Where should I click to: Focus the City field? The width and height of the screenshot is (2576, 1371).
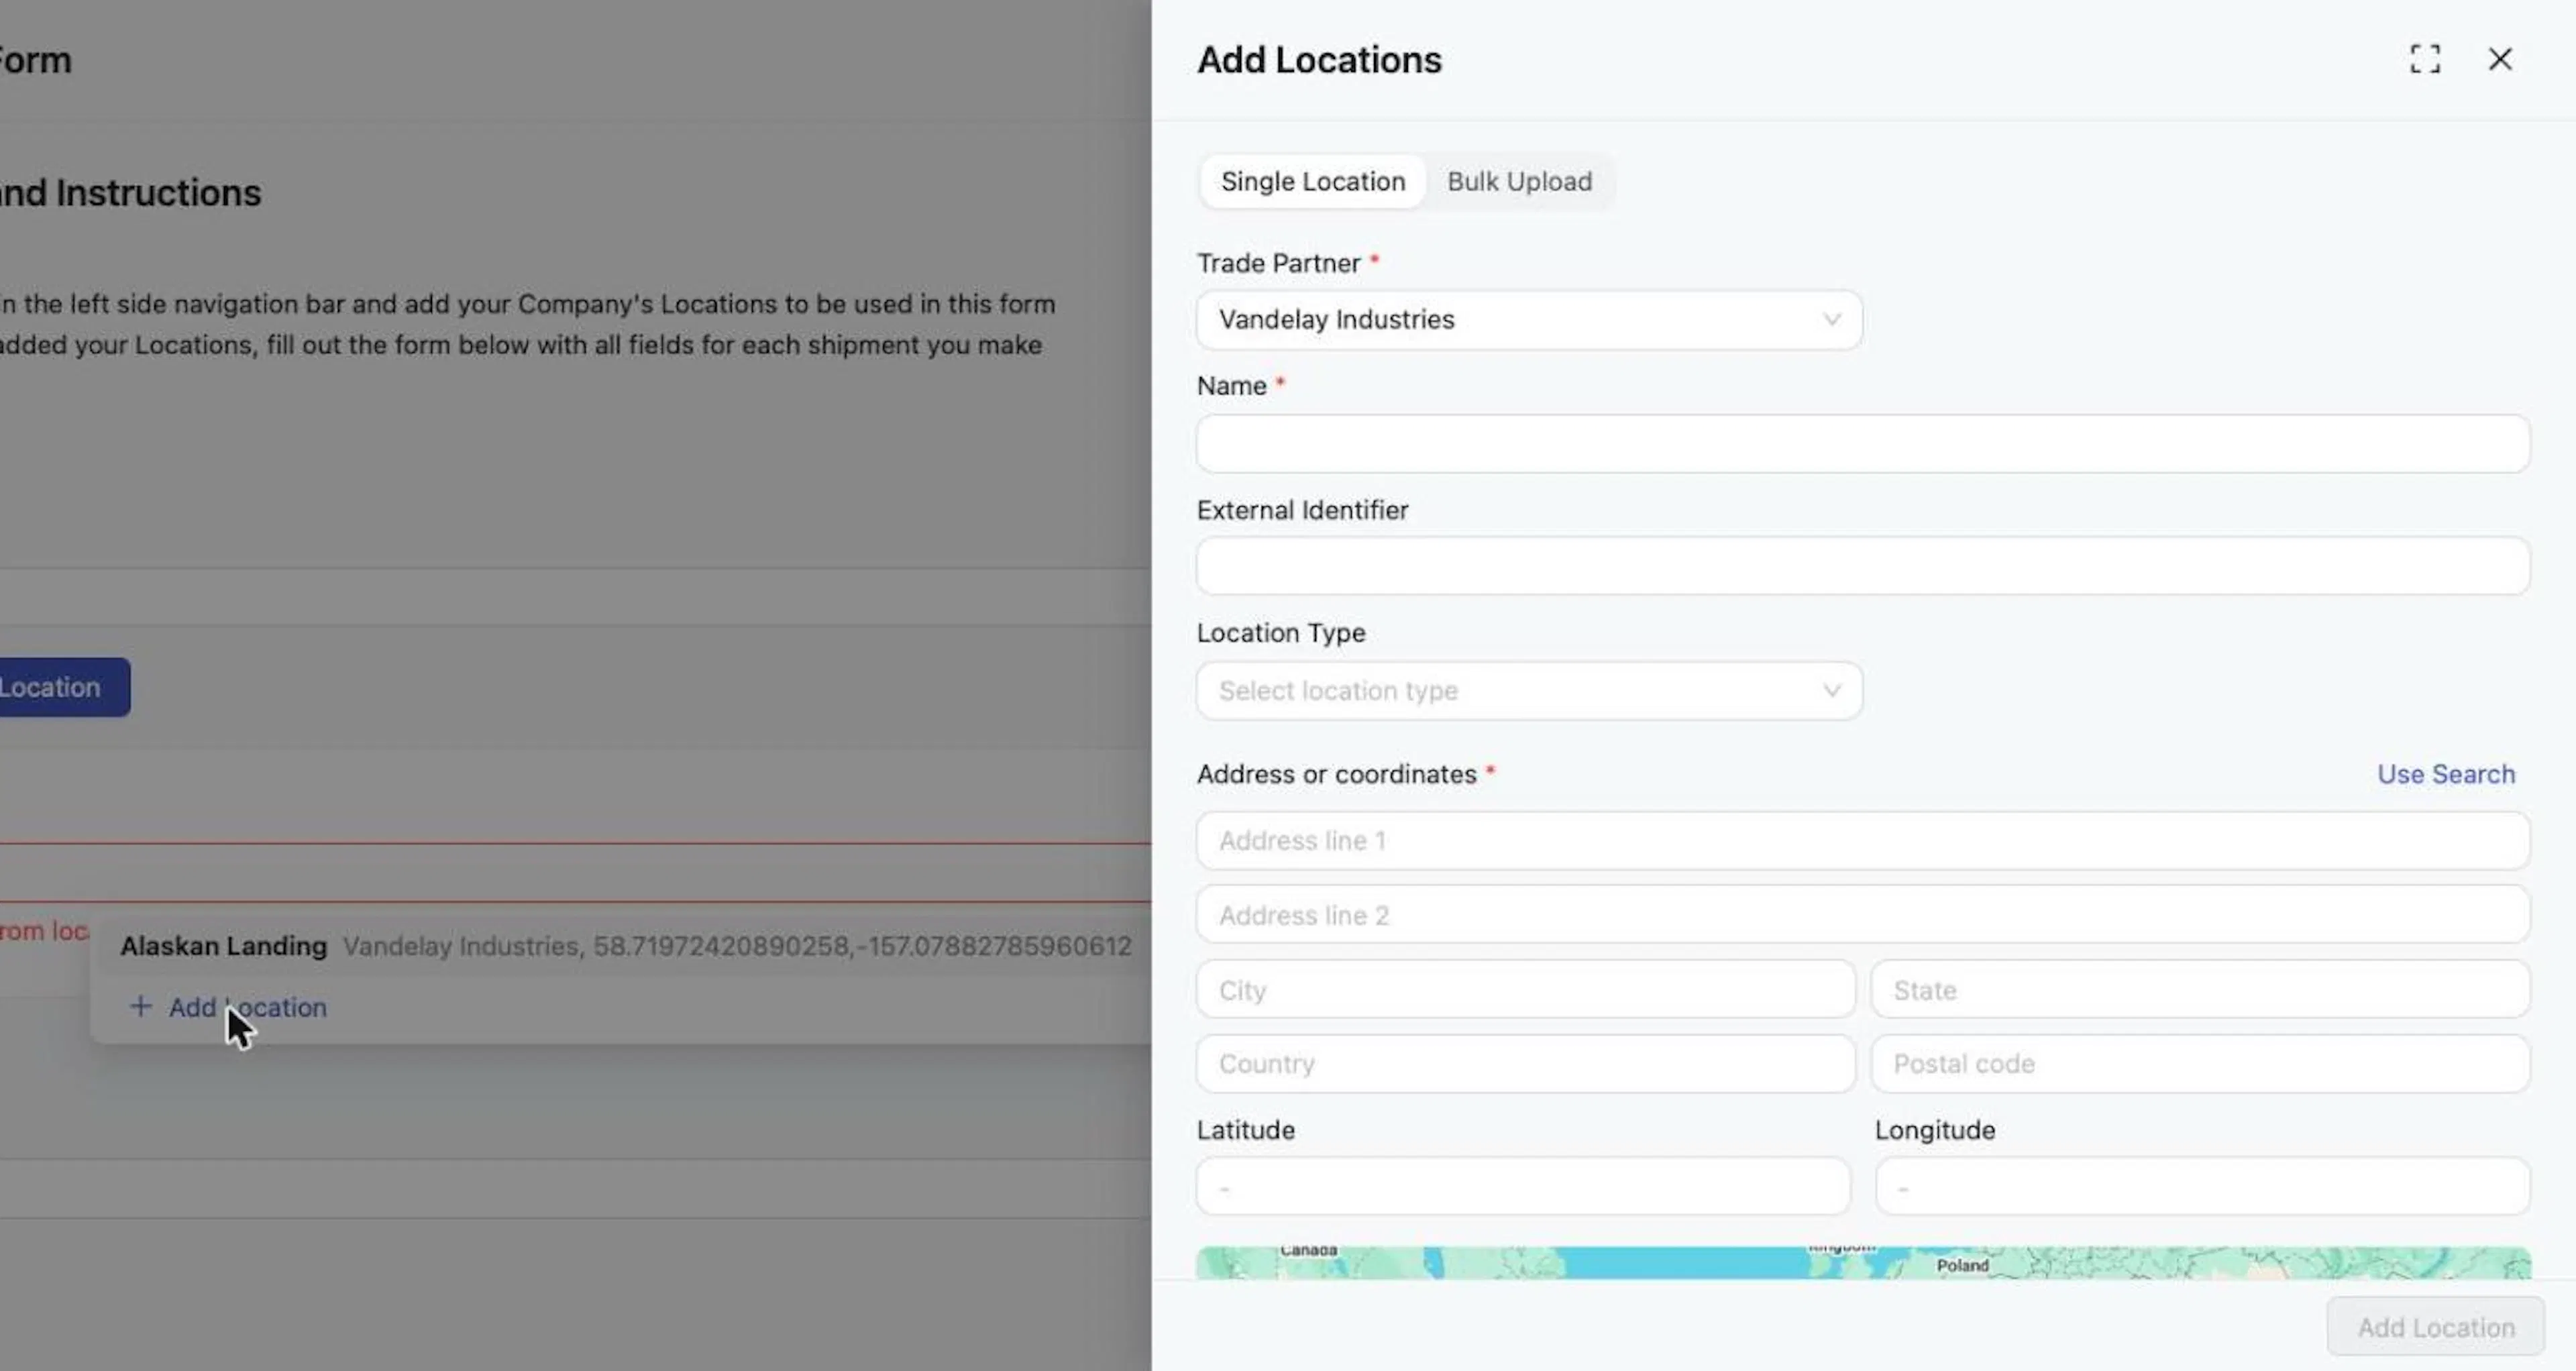[x=1525, y=990]
